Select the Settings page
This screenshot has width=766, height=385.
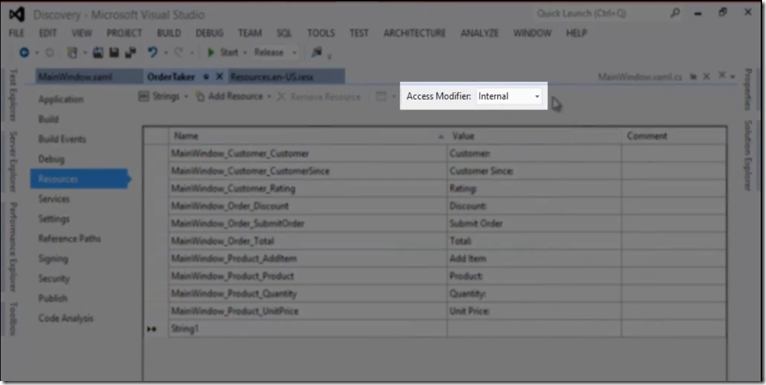click(54, 219)
